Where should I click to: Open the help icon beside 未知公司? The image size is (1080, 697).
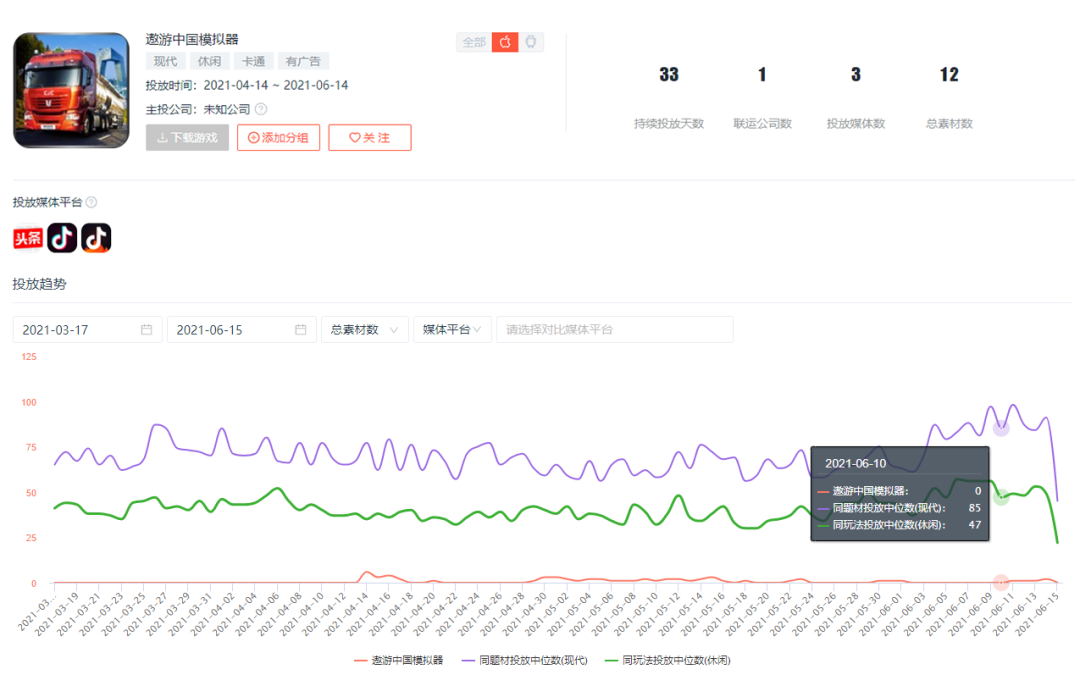point(261,109)
